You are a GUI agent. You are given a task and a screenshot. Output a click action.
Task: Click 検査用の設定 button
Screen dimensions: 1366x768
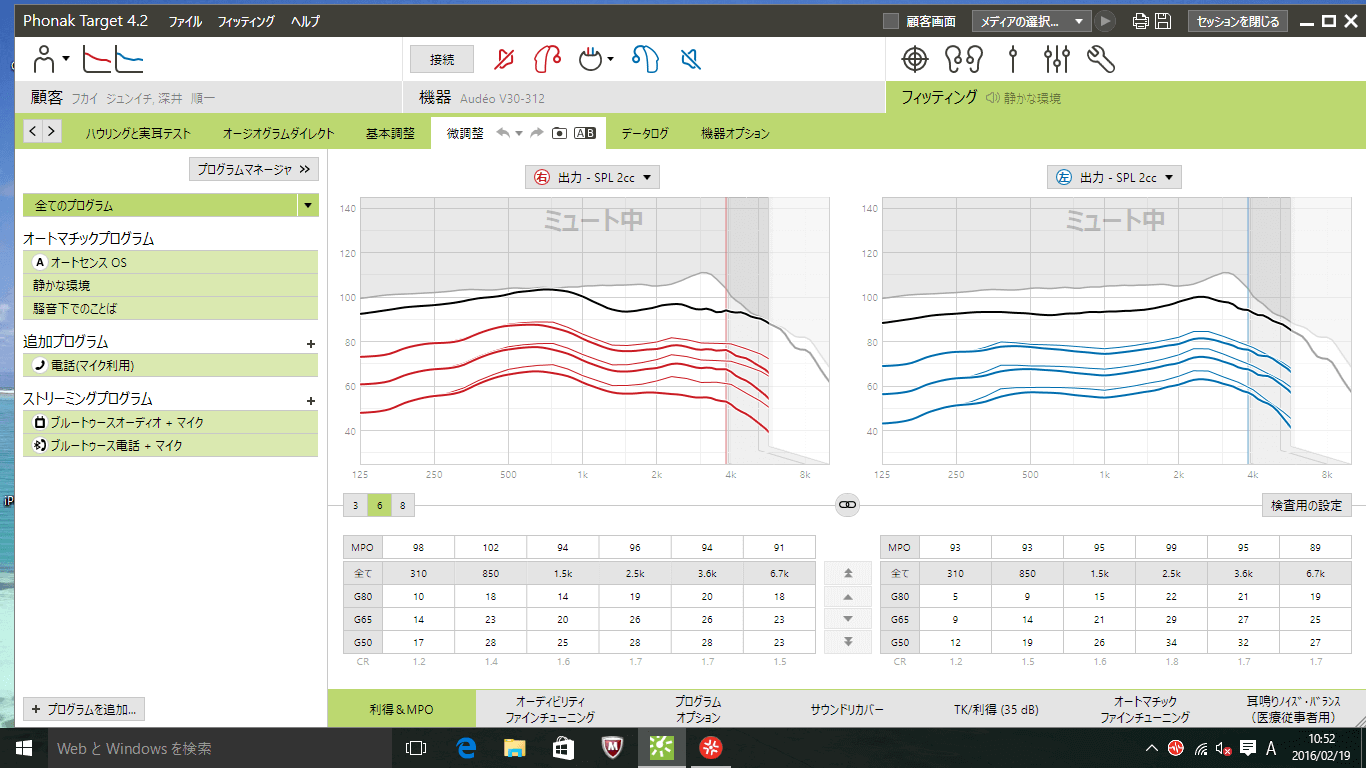pos(1307,506)
